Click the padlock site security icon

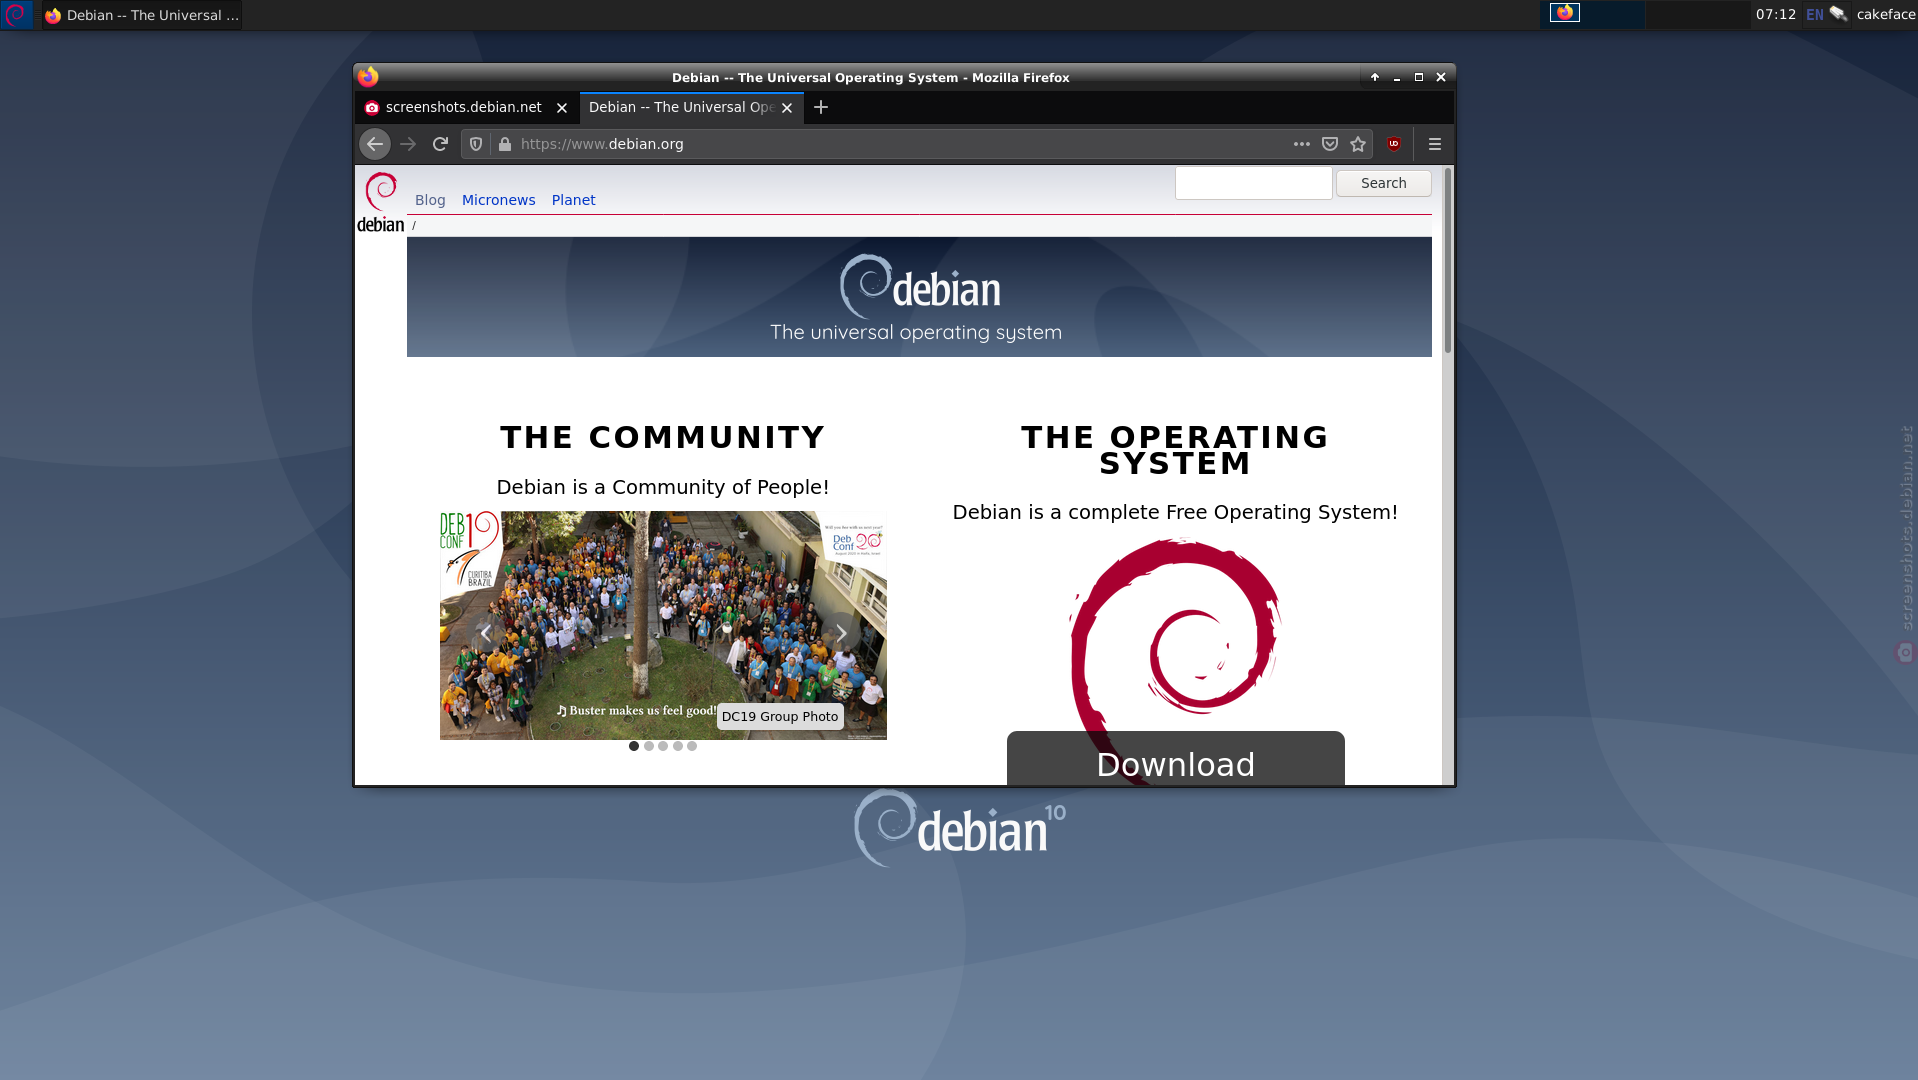coord(505,144)
